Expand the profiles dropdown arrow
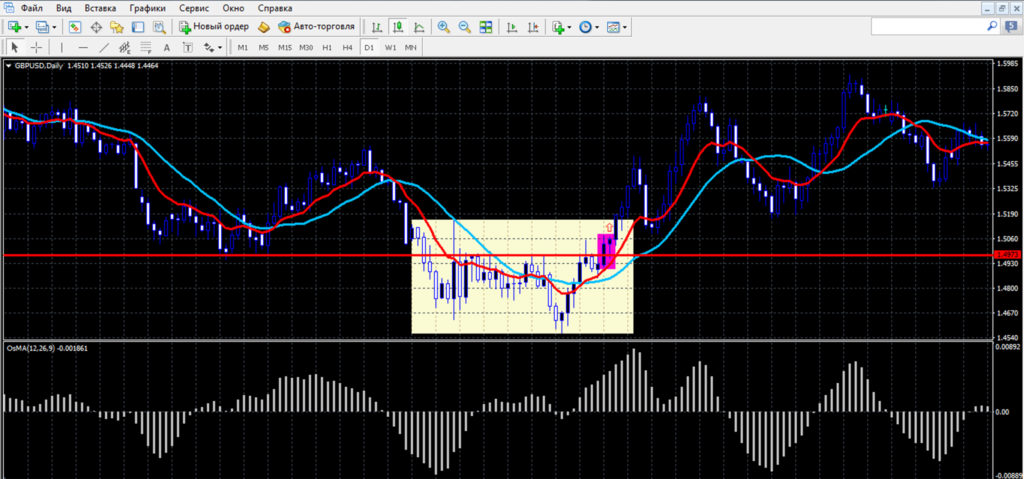 point(54,27)
